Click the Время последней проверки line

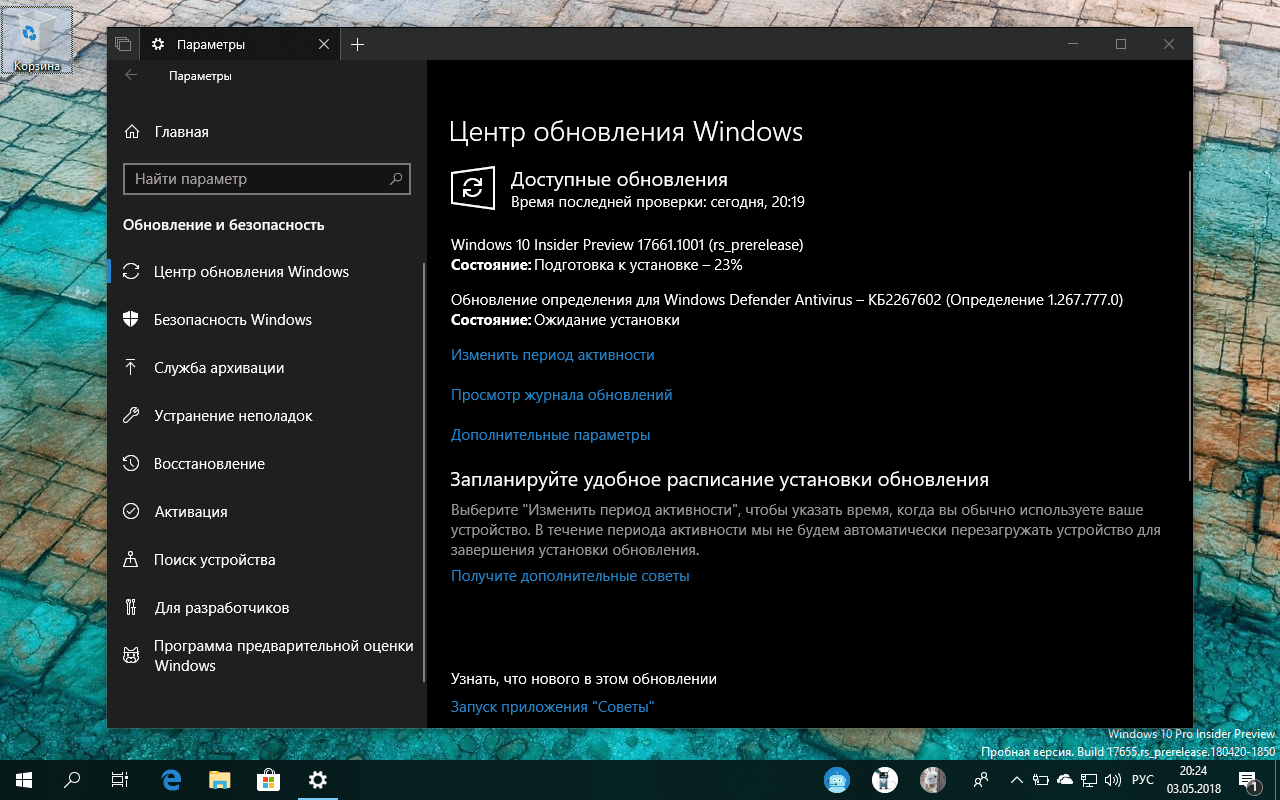(658, 202)
